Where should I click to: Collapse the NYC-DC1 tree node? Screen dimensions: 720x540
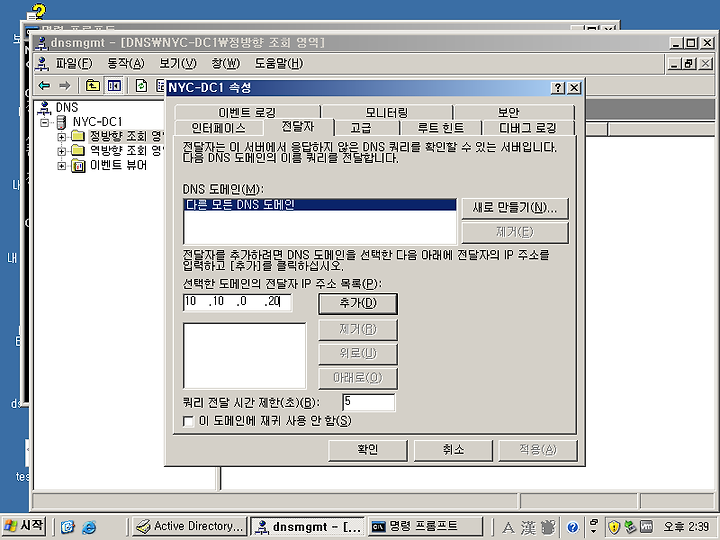(x=45, y=122)
